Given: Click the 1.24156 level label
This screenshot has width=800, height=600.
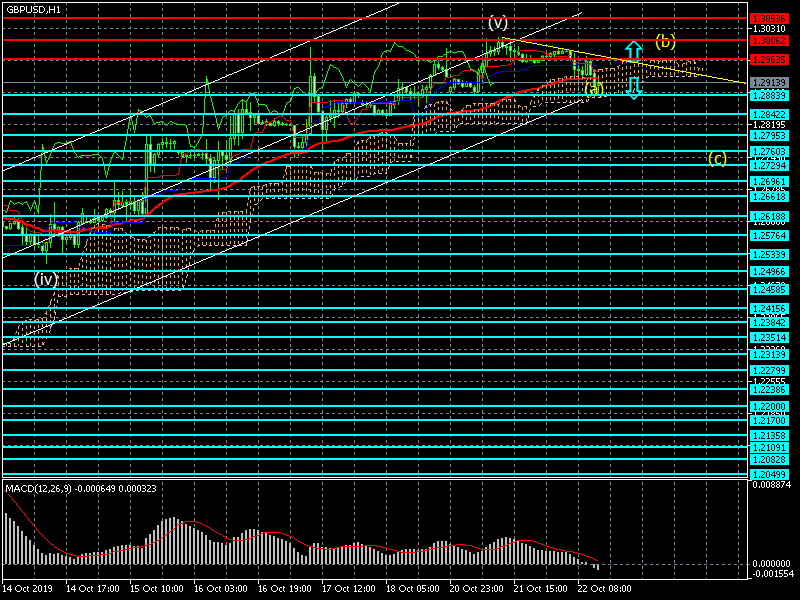Looking at the screenshot, I should click(769, 309).
